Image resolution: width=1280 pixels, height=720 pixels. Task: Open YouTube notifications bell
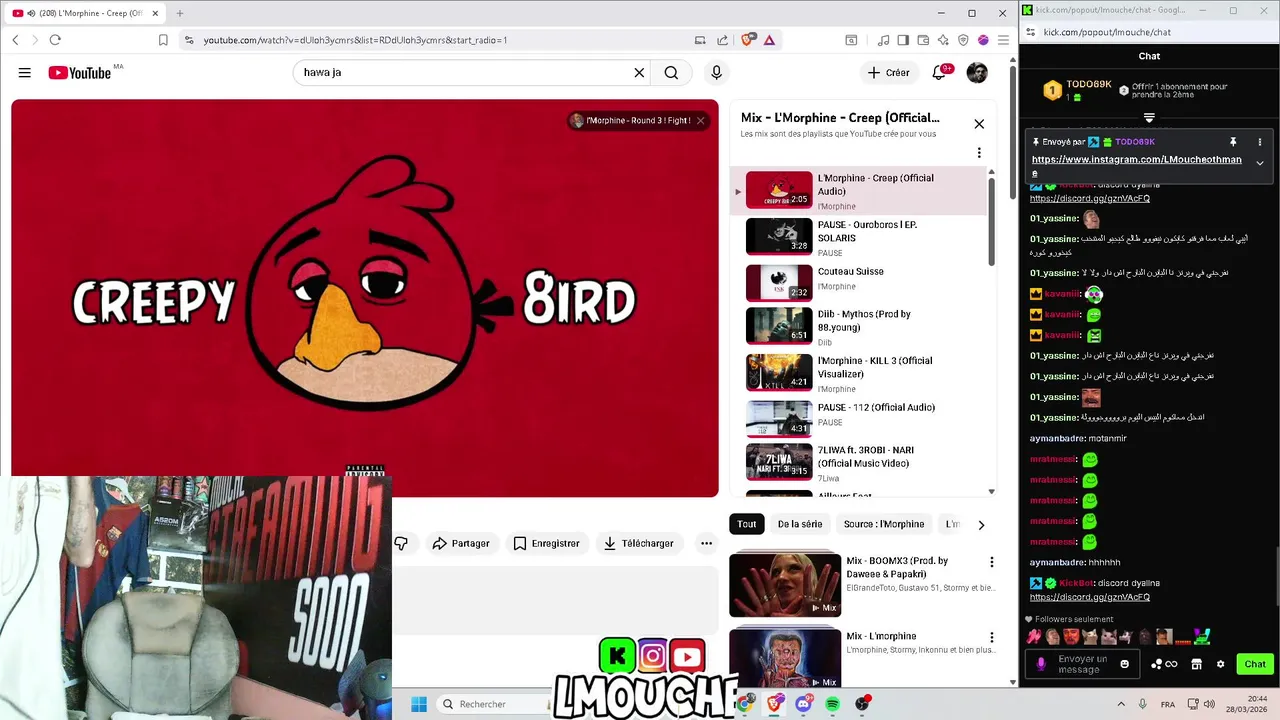pyautogui.click(x=939, y=72)
